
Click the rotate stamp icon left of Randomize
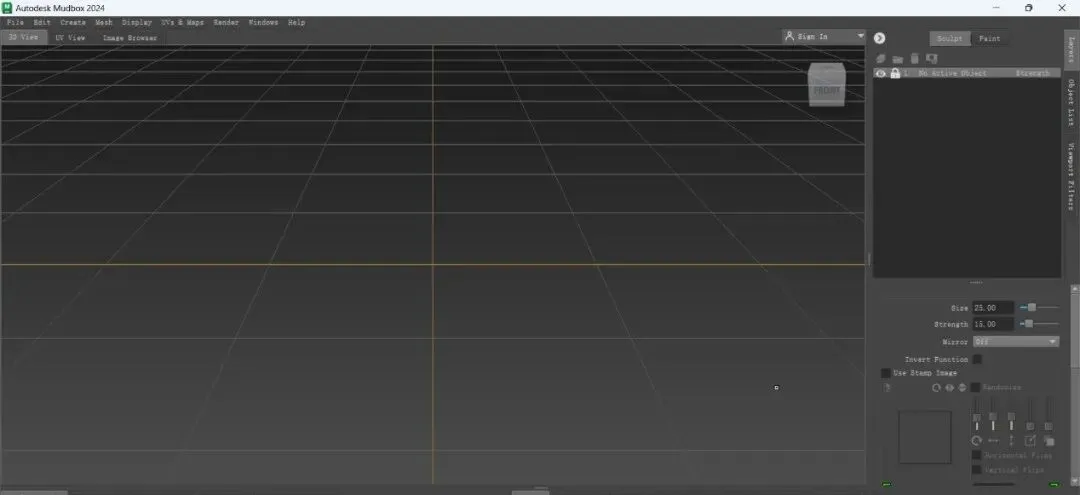click(x=936, y=388)
